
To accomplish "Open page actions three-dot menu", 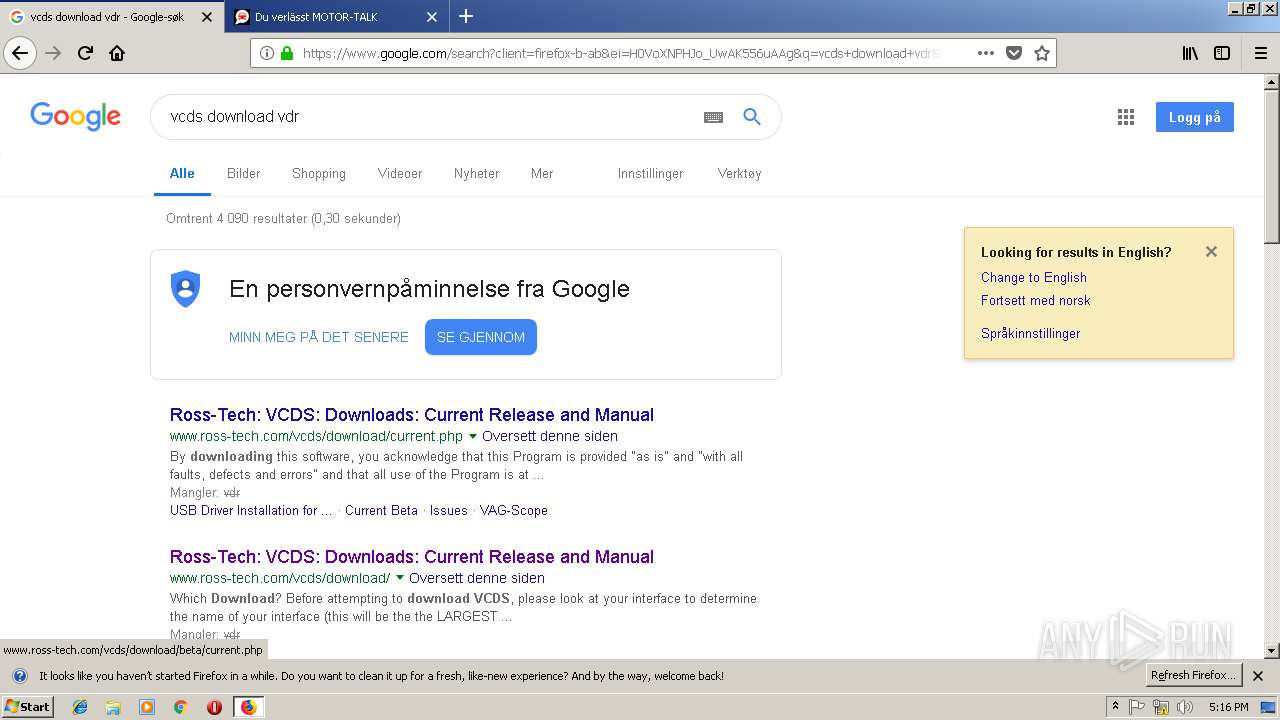I will [x=985, y=53].
